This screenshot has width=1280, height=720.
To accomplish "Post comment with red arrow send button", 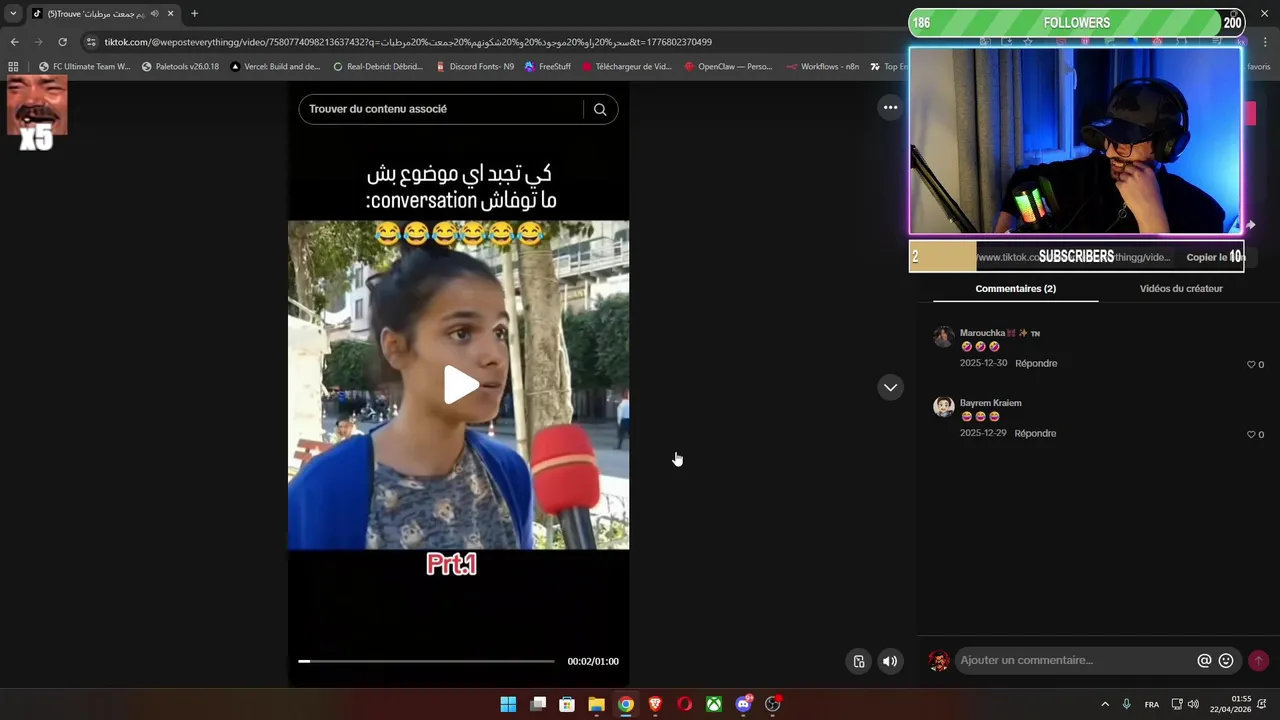I will (1258, 660).
